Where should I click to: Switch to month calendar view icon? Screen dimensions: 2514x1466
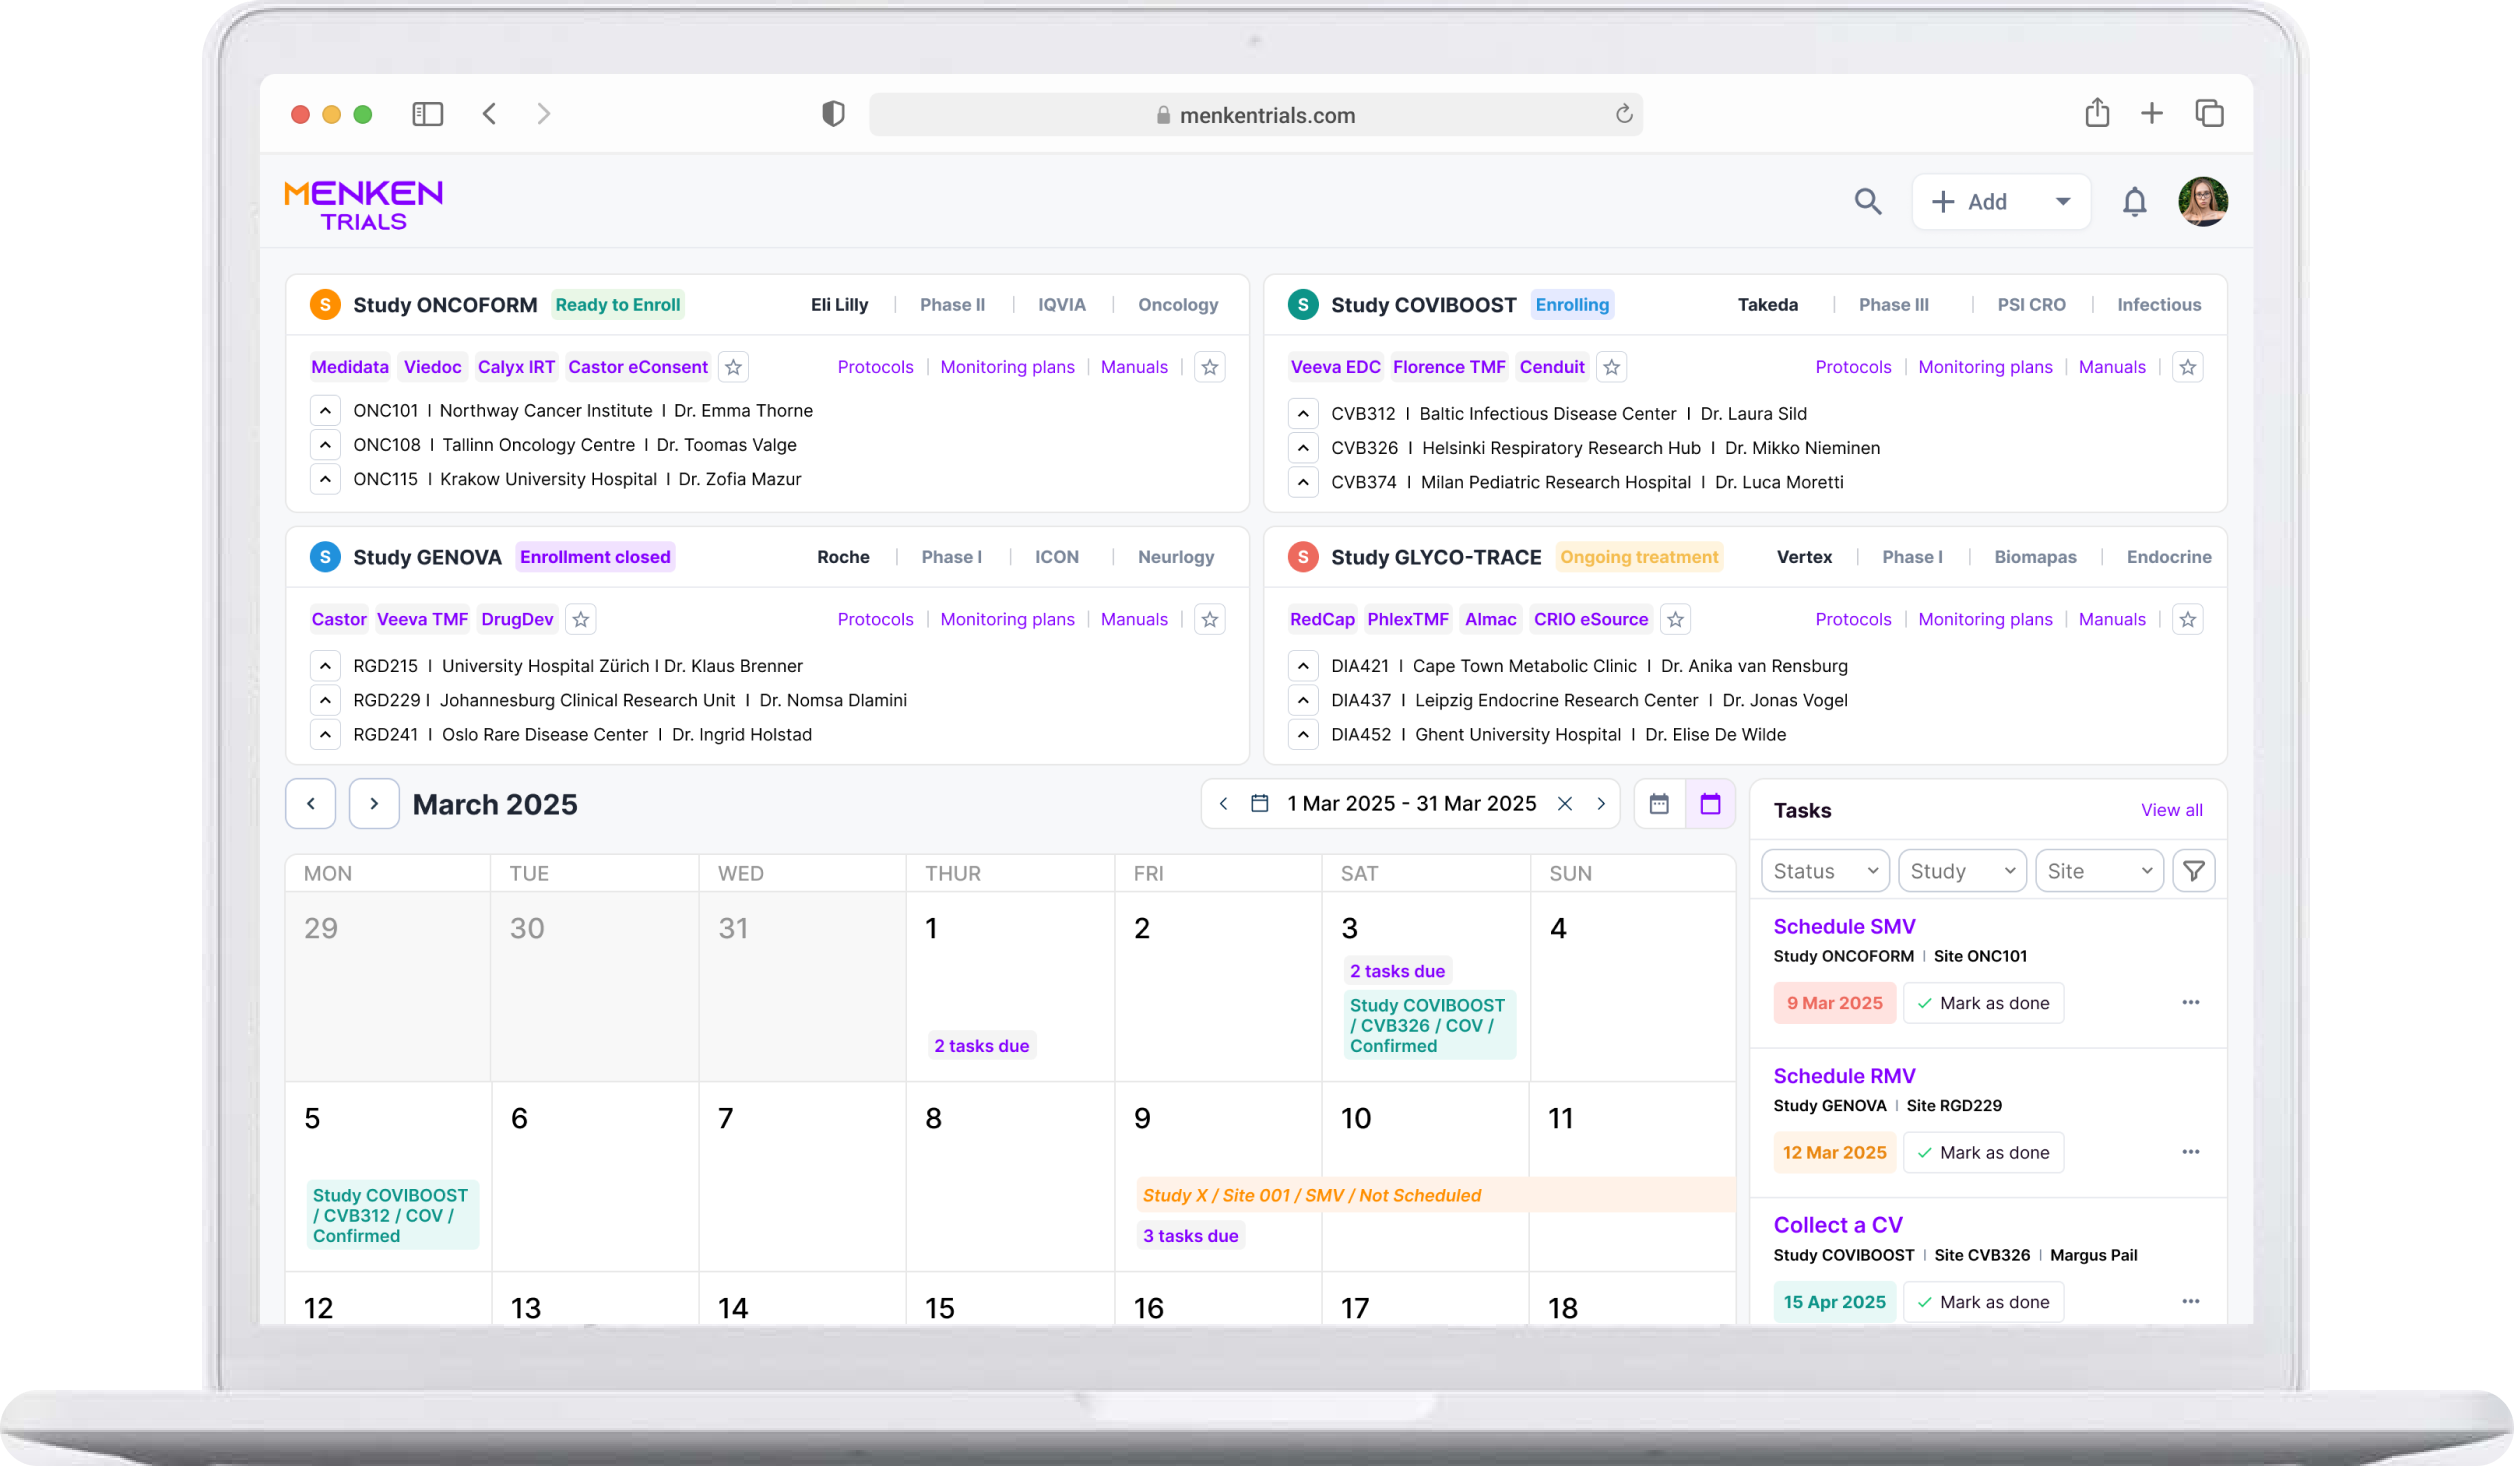(x=1710, y=804)
